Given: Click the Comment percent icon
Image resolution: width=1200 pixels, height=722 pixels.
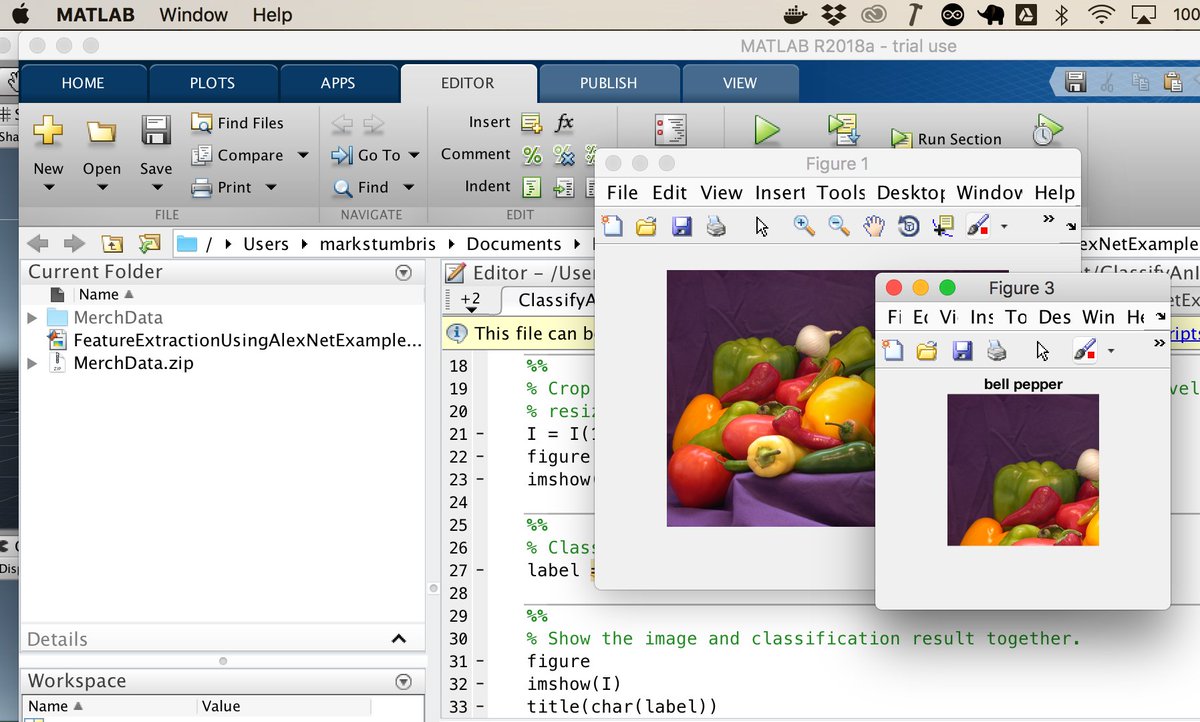Looking at the screenshot, I should 532,155.
